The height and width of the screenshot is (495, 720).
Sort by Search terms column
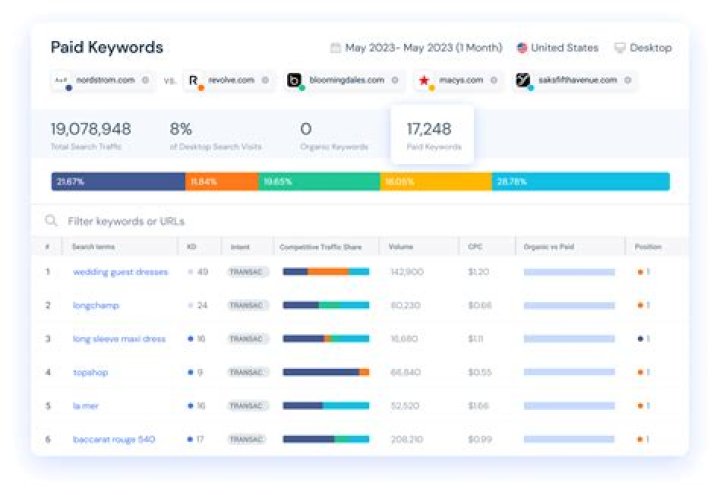point(94,247)
